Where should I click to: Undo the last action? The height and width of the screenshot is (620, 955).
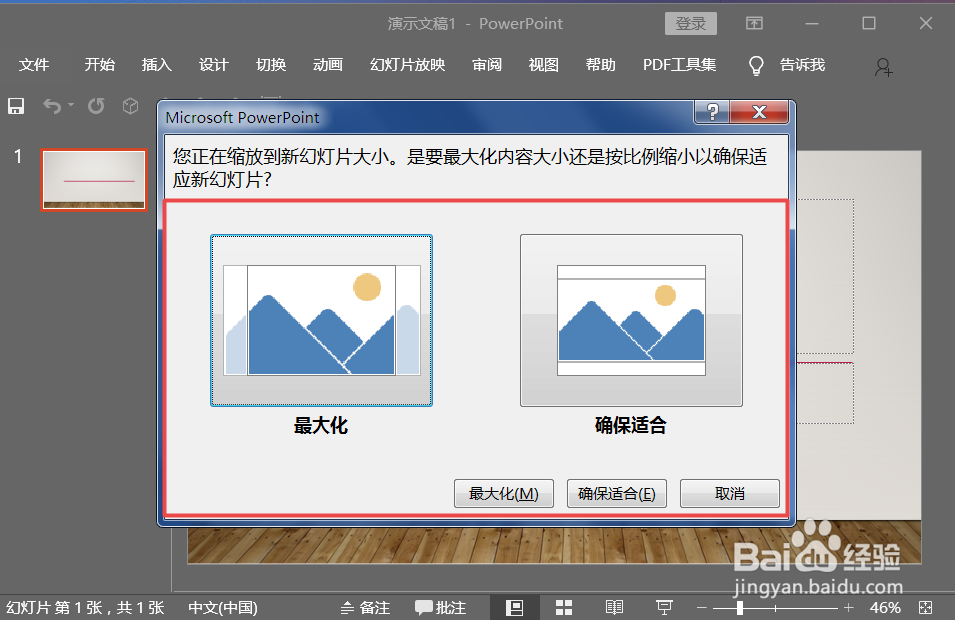(x=52, y=107)
